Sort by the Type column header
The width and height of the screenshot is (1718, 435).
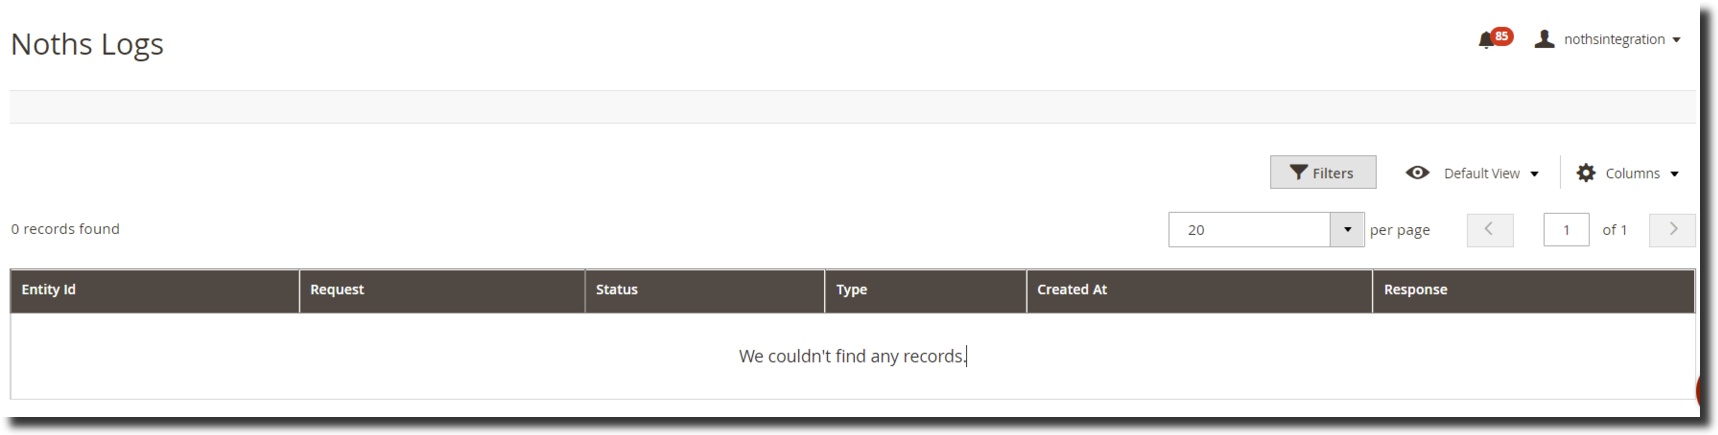point(852,290)
